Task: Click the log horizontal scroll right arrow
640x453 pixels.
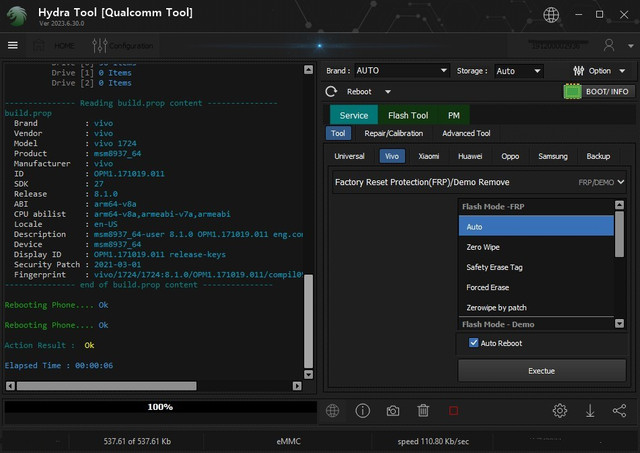Action: (x=297, y=386)
